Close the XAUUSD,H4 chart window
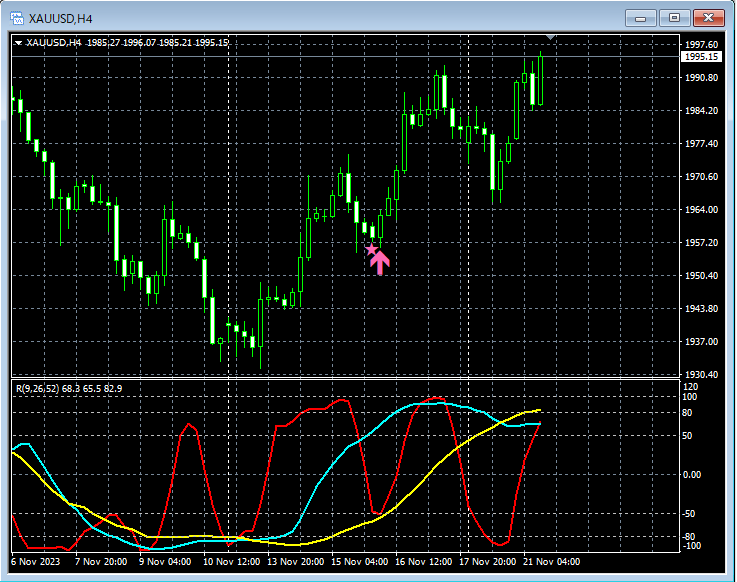The width and height of the screenshot is (737, 582). pos(708,18)
